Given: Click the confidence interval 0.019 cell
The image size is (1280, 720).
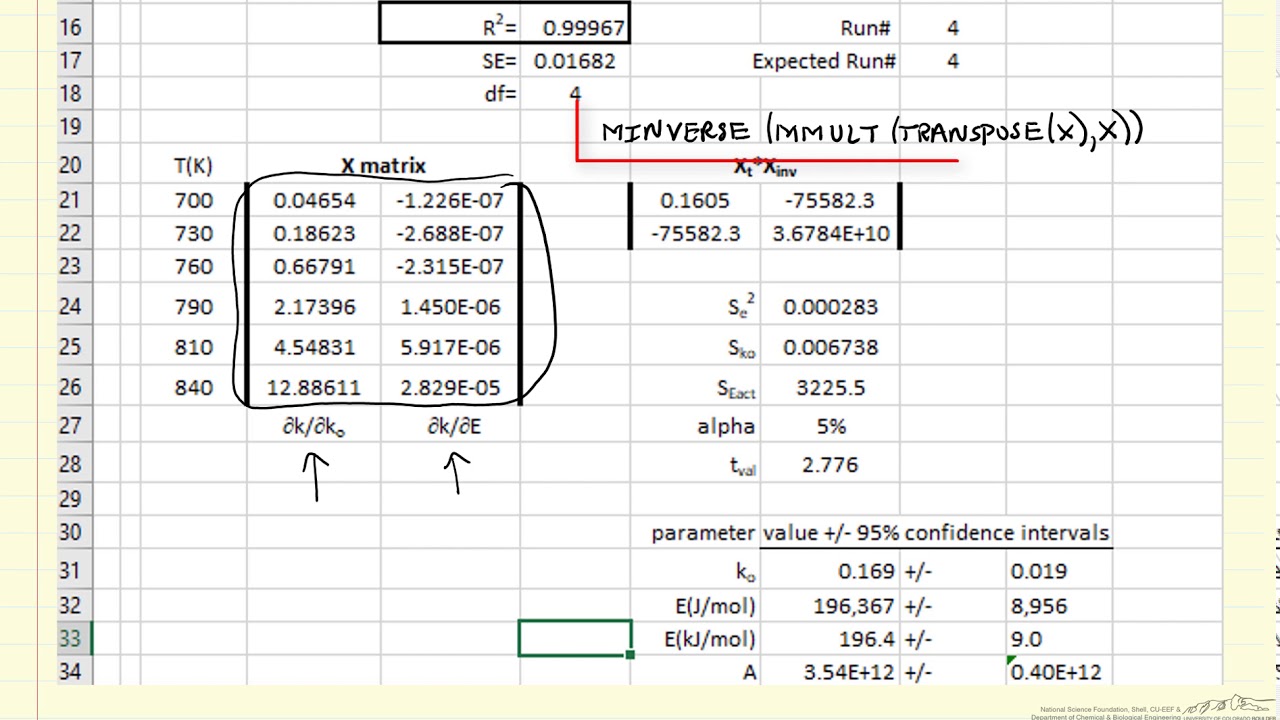Looking at the screenshot, I should [1058, 571].
